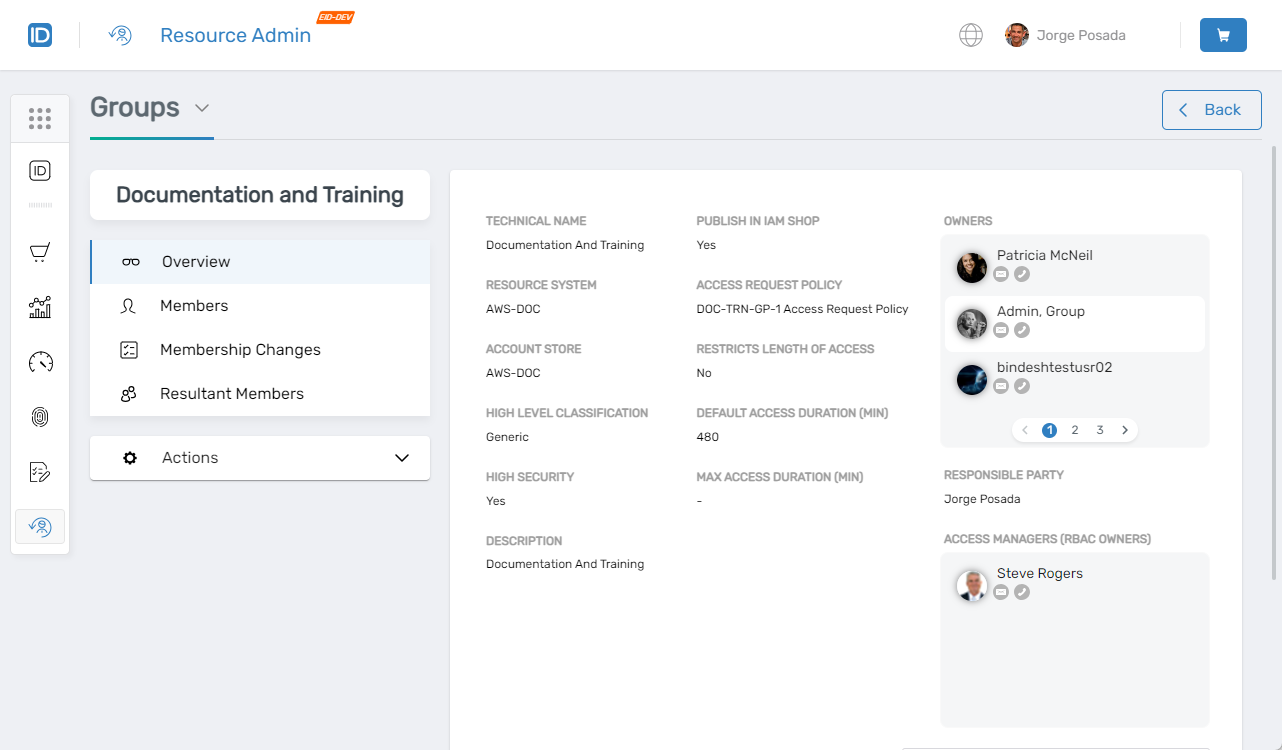Screen dimensions: 1282x750
Task: Open the blue cart button top right
Action: coord(1223,34)
